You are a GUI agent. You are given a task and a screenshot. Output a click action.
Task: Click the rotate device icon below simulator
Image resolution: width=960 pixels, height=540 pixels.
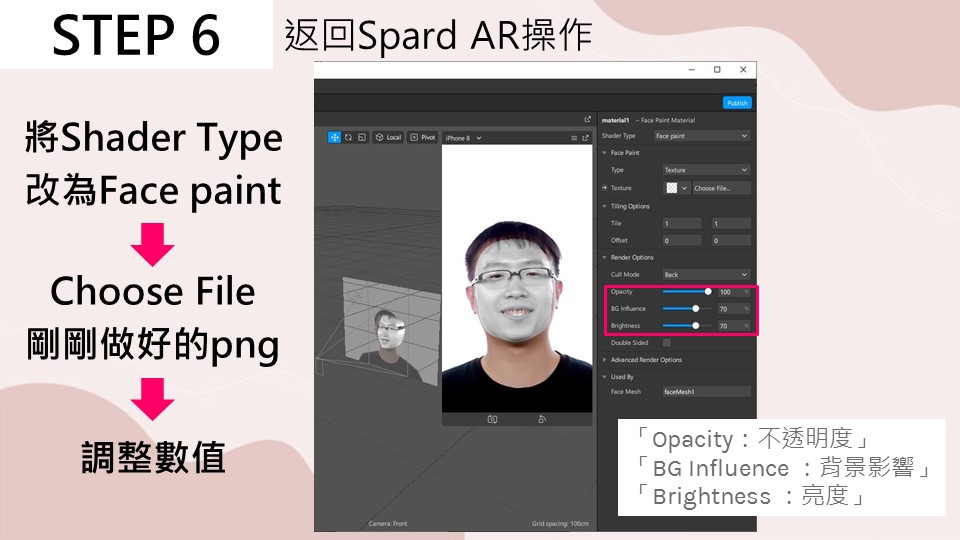(542, 419)
